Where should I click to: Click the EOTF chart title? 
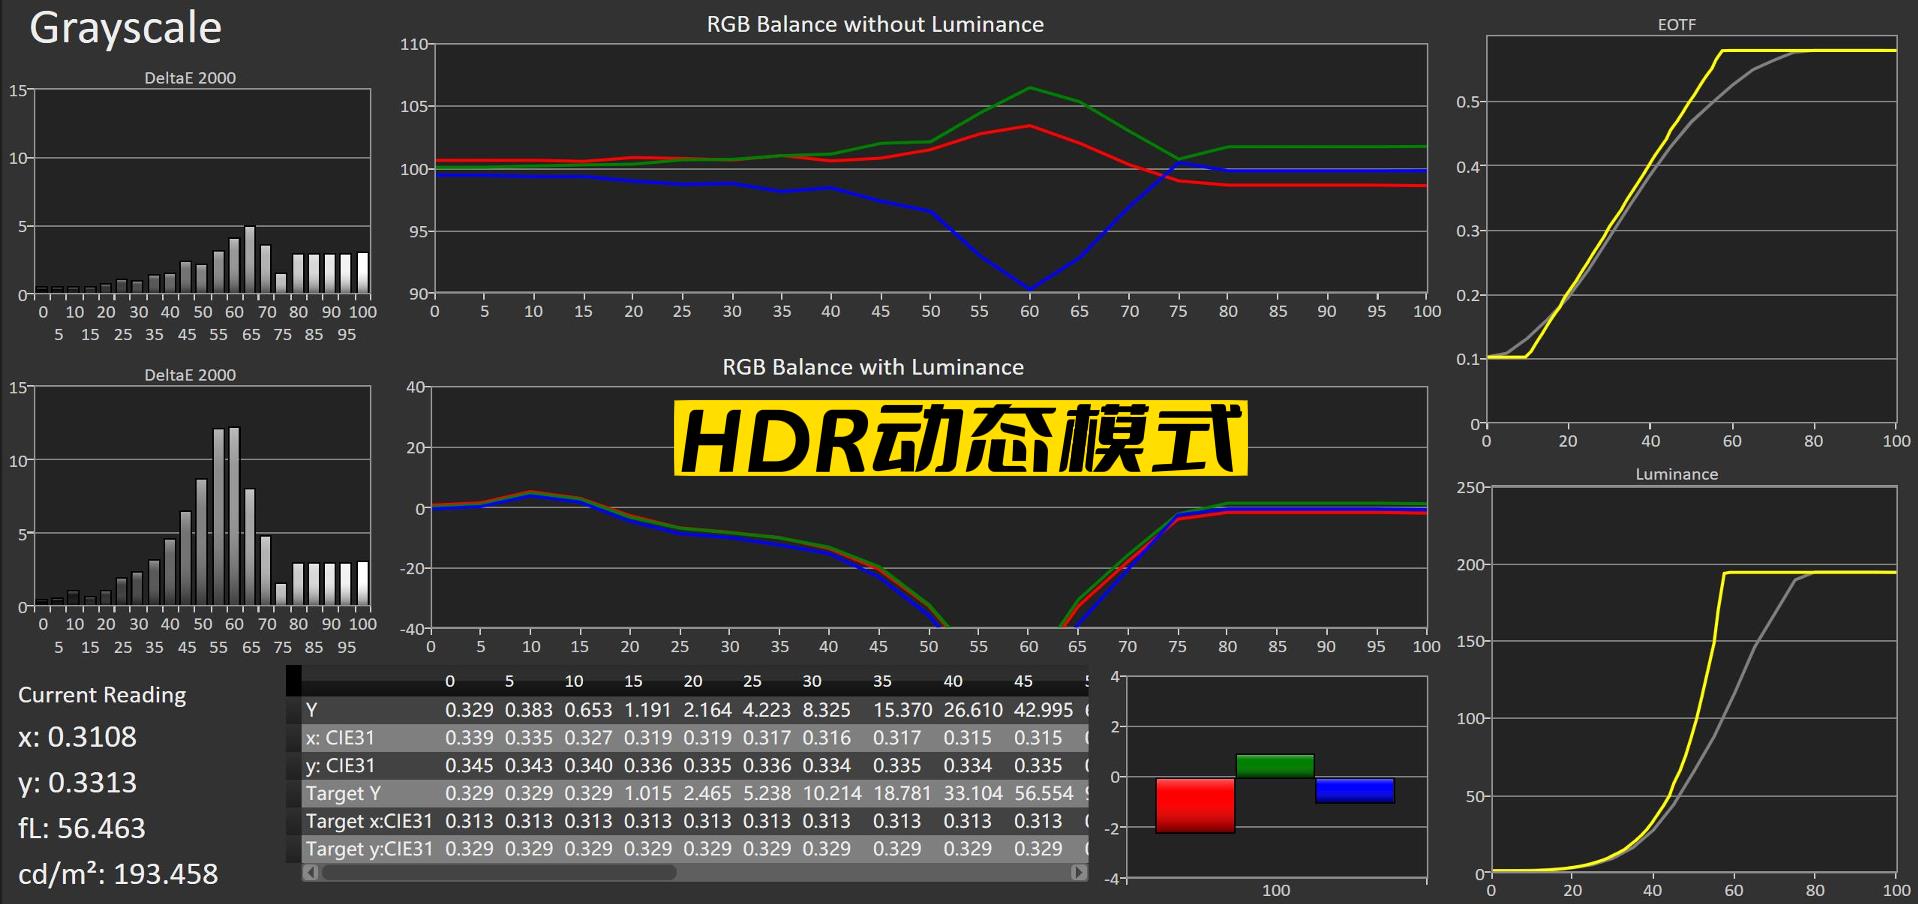coord(1676,25)
